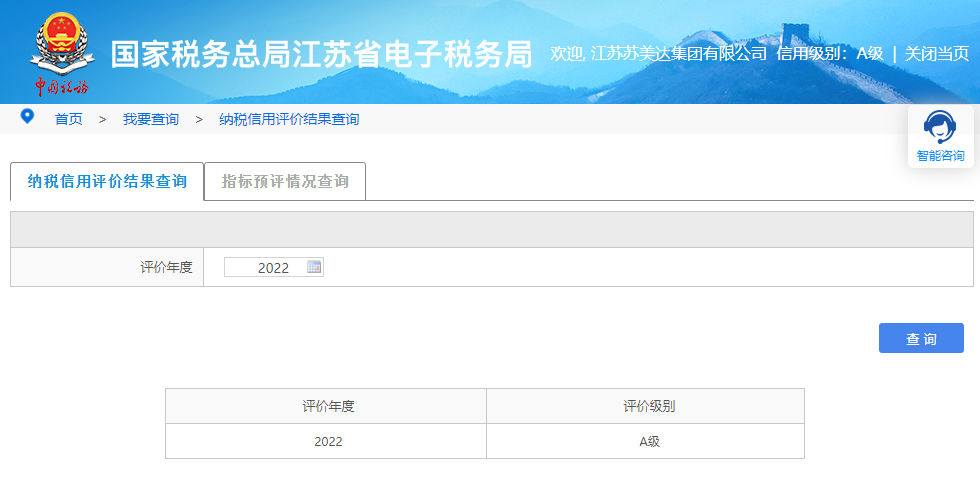Viewport: 980px width, 503px height.
Task: Click the 评价年度 label in query form
Action: point(166,267)
